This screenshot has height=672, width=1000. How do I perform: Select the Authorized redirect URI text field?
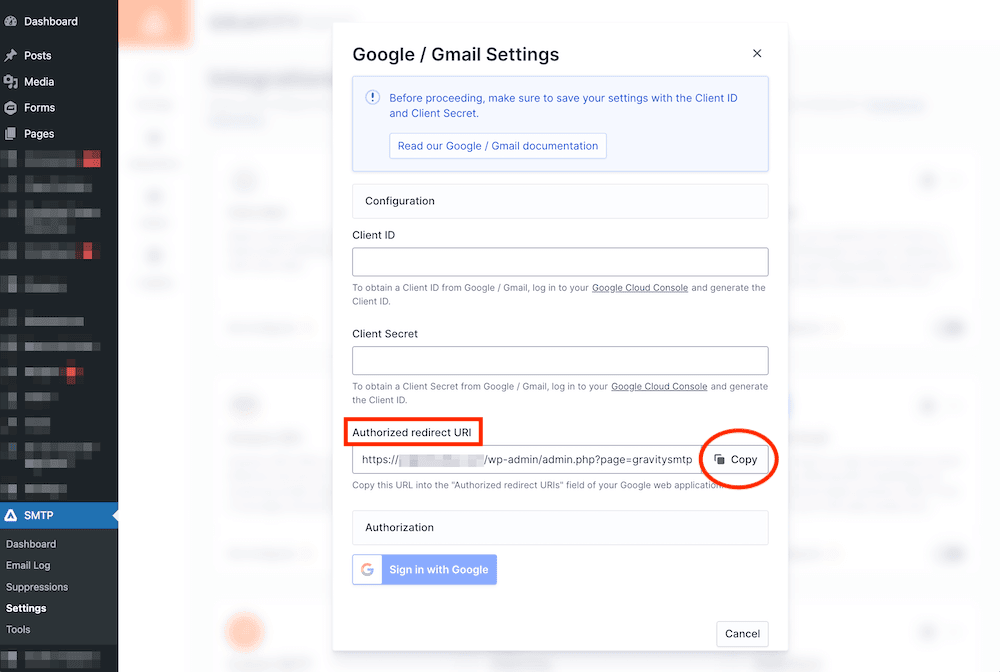[526, 459]
